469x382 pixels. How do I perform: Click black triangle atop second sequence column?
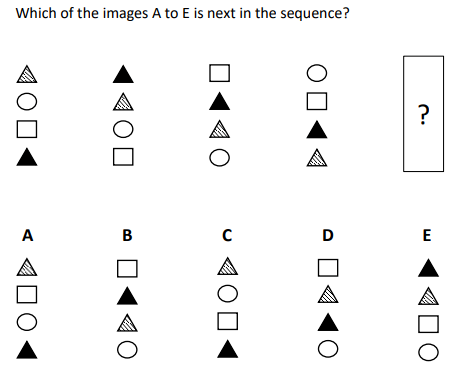pos(123,74)
